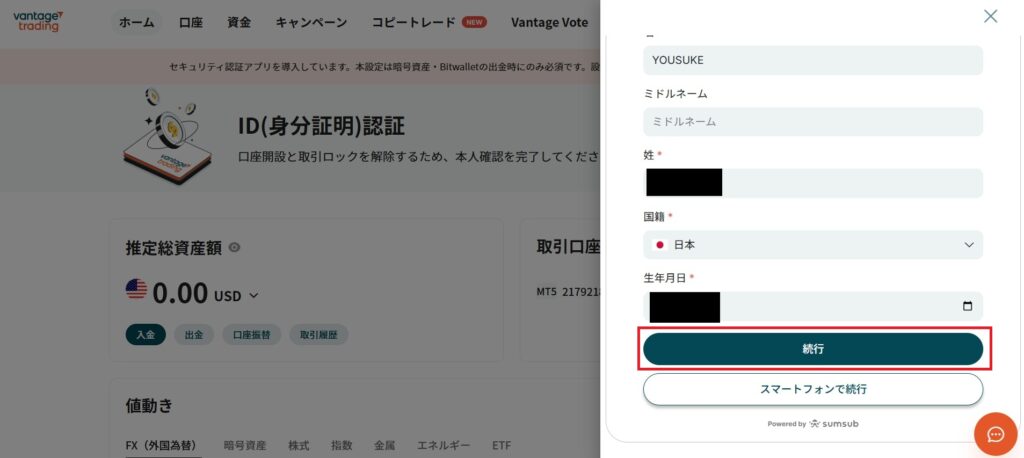Close the ID verification panel with X
Viewport: 1024px width, 458px height.
(990, 16)
